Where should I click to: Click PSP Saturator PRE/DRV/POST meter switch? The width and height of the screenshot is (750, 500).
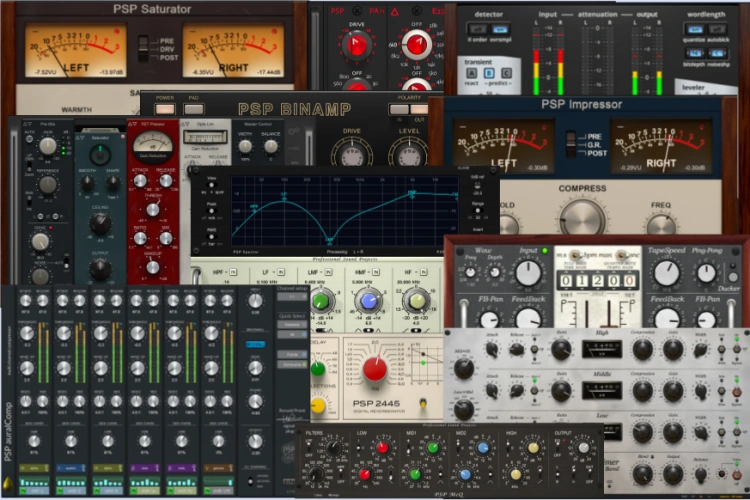coord(143,48)
